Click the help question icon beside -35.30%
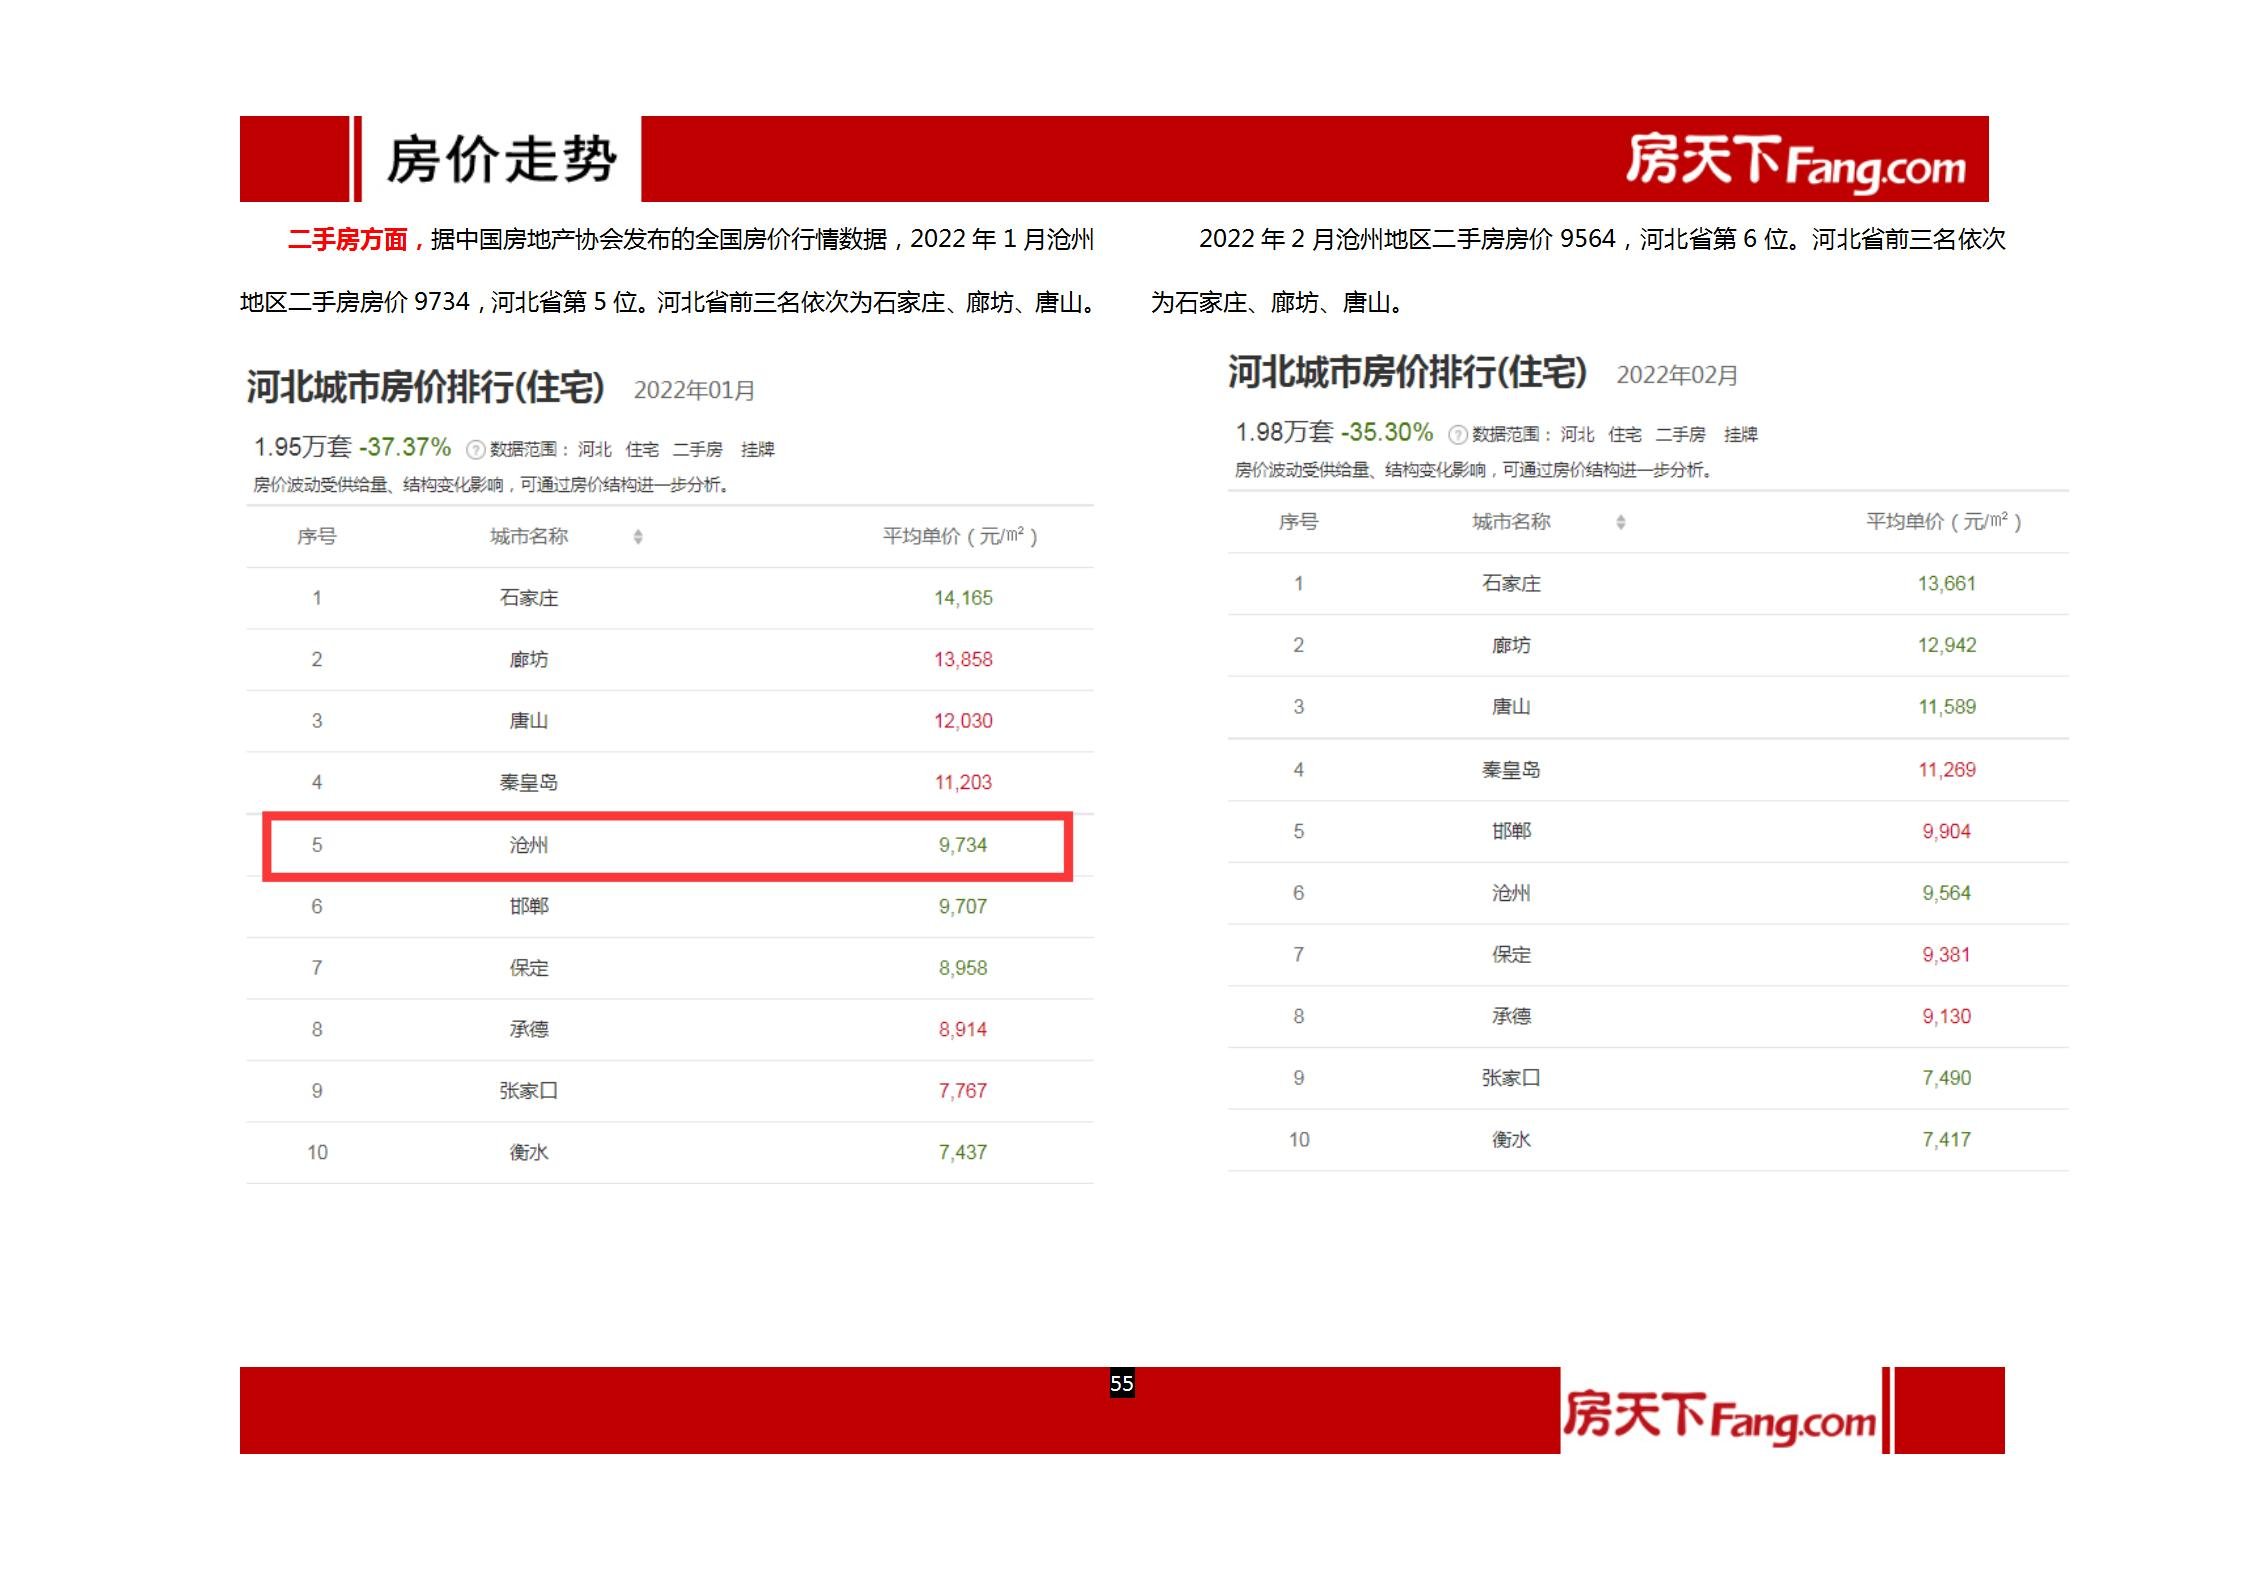Viewport: 2245px width, 1587px height. pyautogui.click(x=1458, y=435)
